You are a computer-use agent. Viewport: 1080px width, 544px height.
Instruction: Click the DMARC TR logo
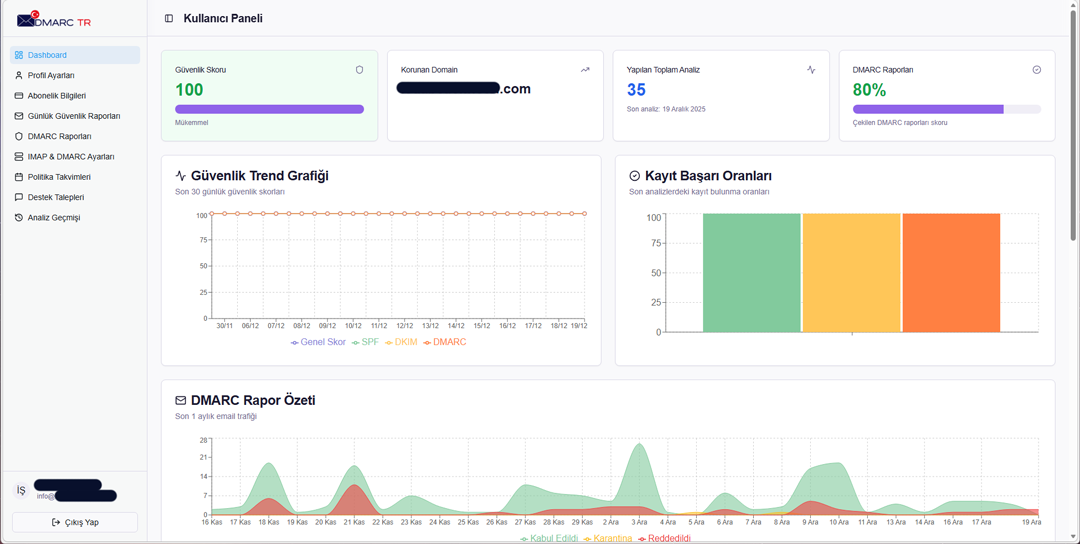54,20
